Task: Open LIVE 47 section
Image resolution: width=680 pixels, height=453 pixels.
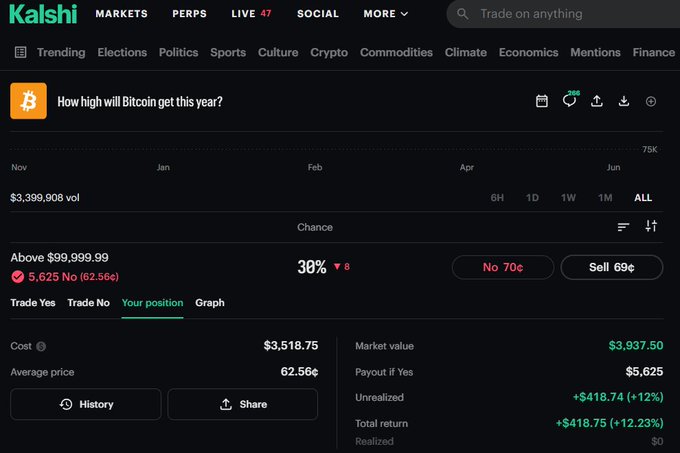Action: (252, 14)
